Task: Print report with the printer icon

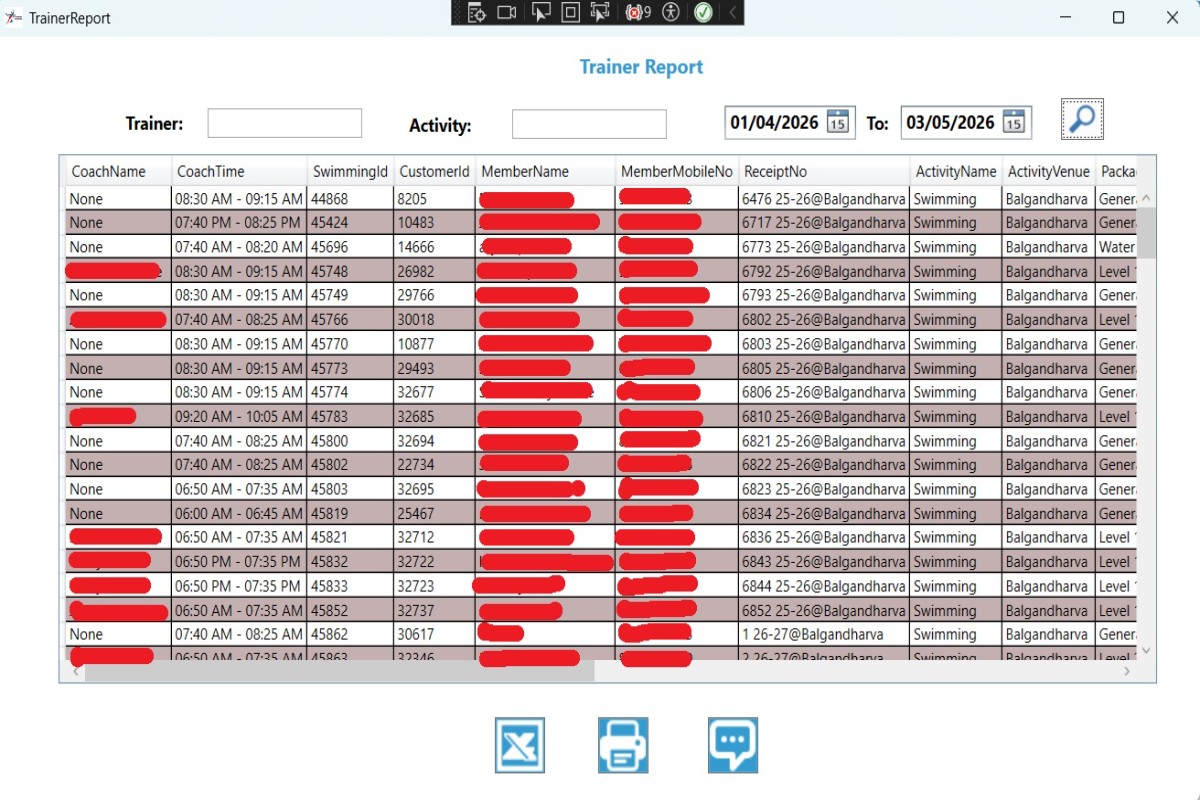Action: [623, 745]
